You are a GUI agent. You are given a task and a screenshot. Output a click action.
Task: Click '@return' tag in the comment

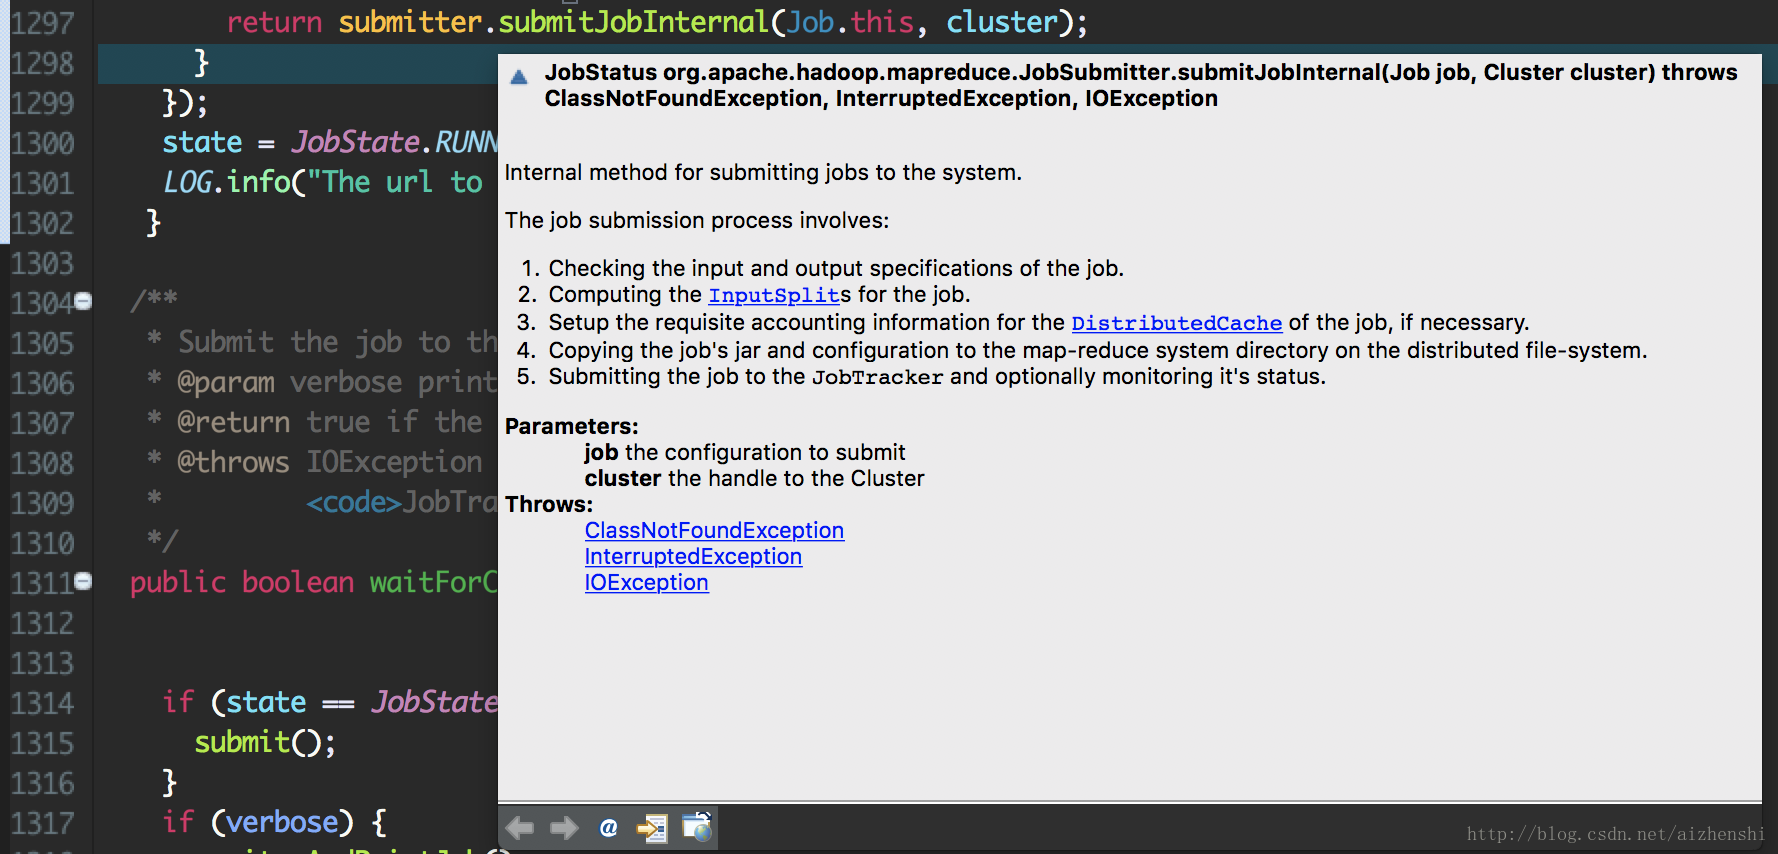pyautogui.click(x=234, y=422)
